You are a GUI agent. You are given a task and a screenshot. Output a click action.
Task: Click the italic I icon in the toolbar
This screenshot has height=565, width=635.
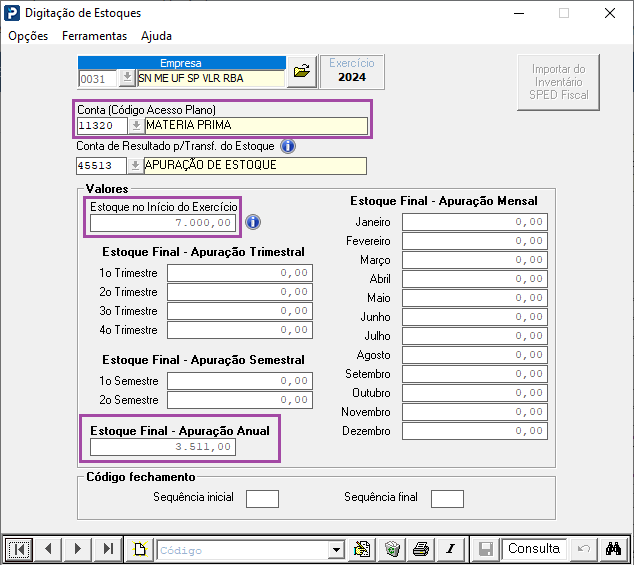point(451,549)
